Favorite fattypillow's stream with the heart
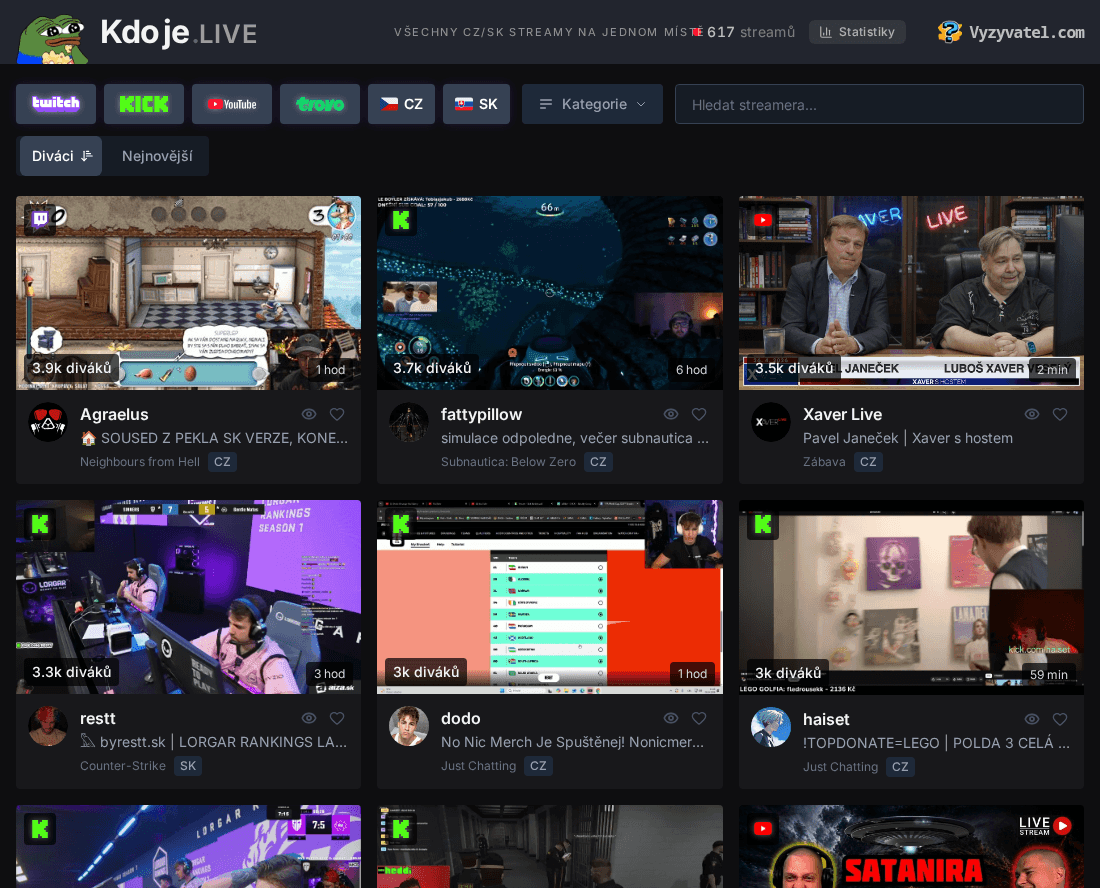This screenshot has height=888, width=1100. 698,413
